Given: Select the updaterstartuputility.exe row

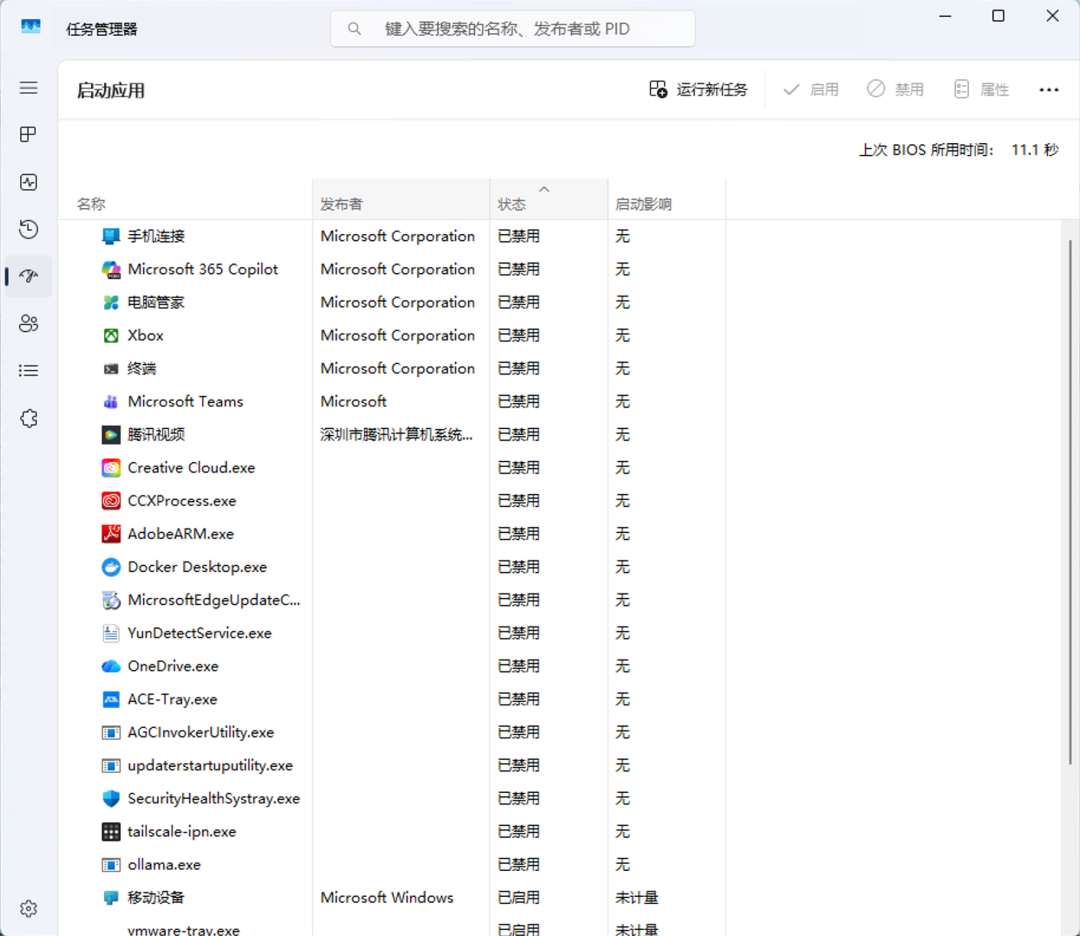Looking at the screenshot, I should (x=391, y=765).
